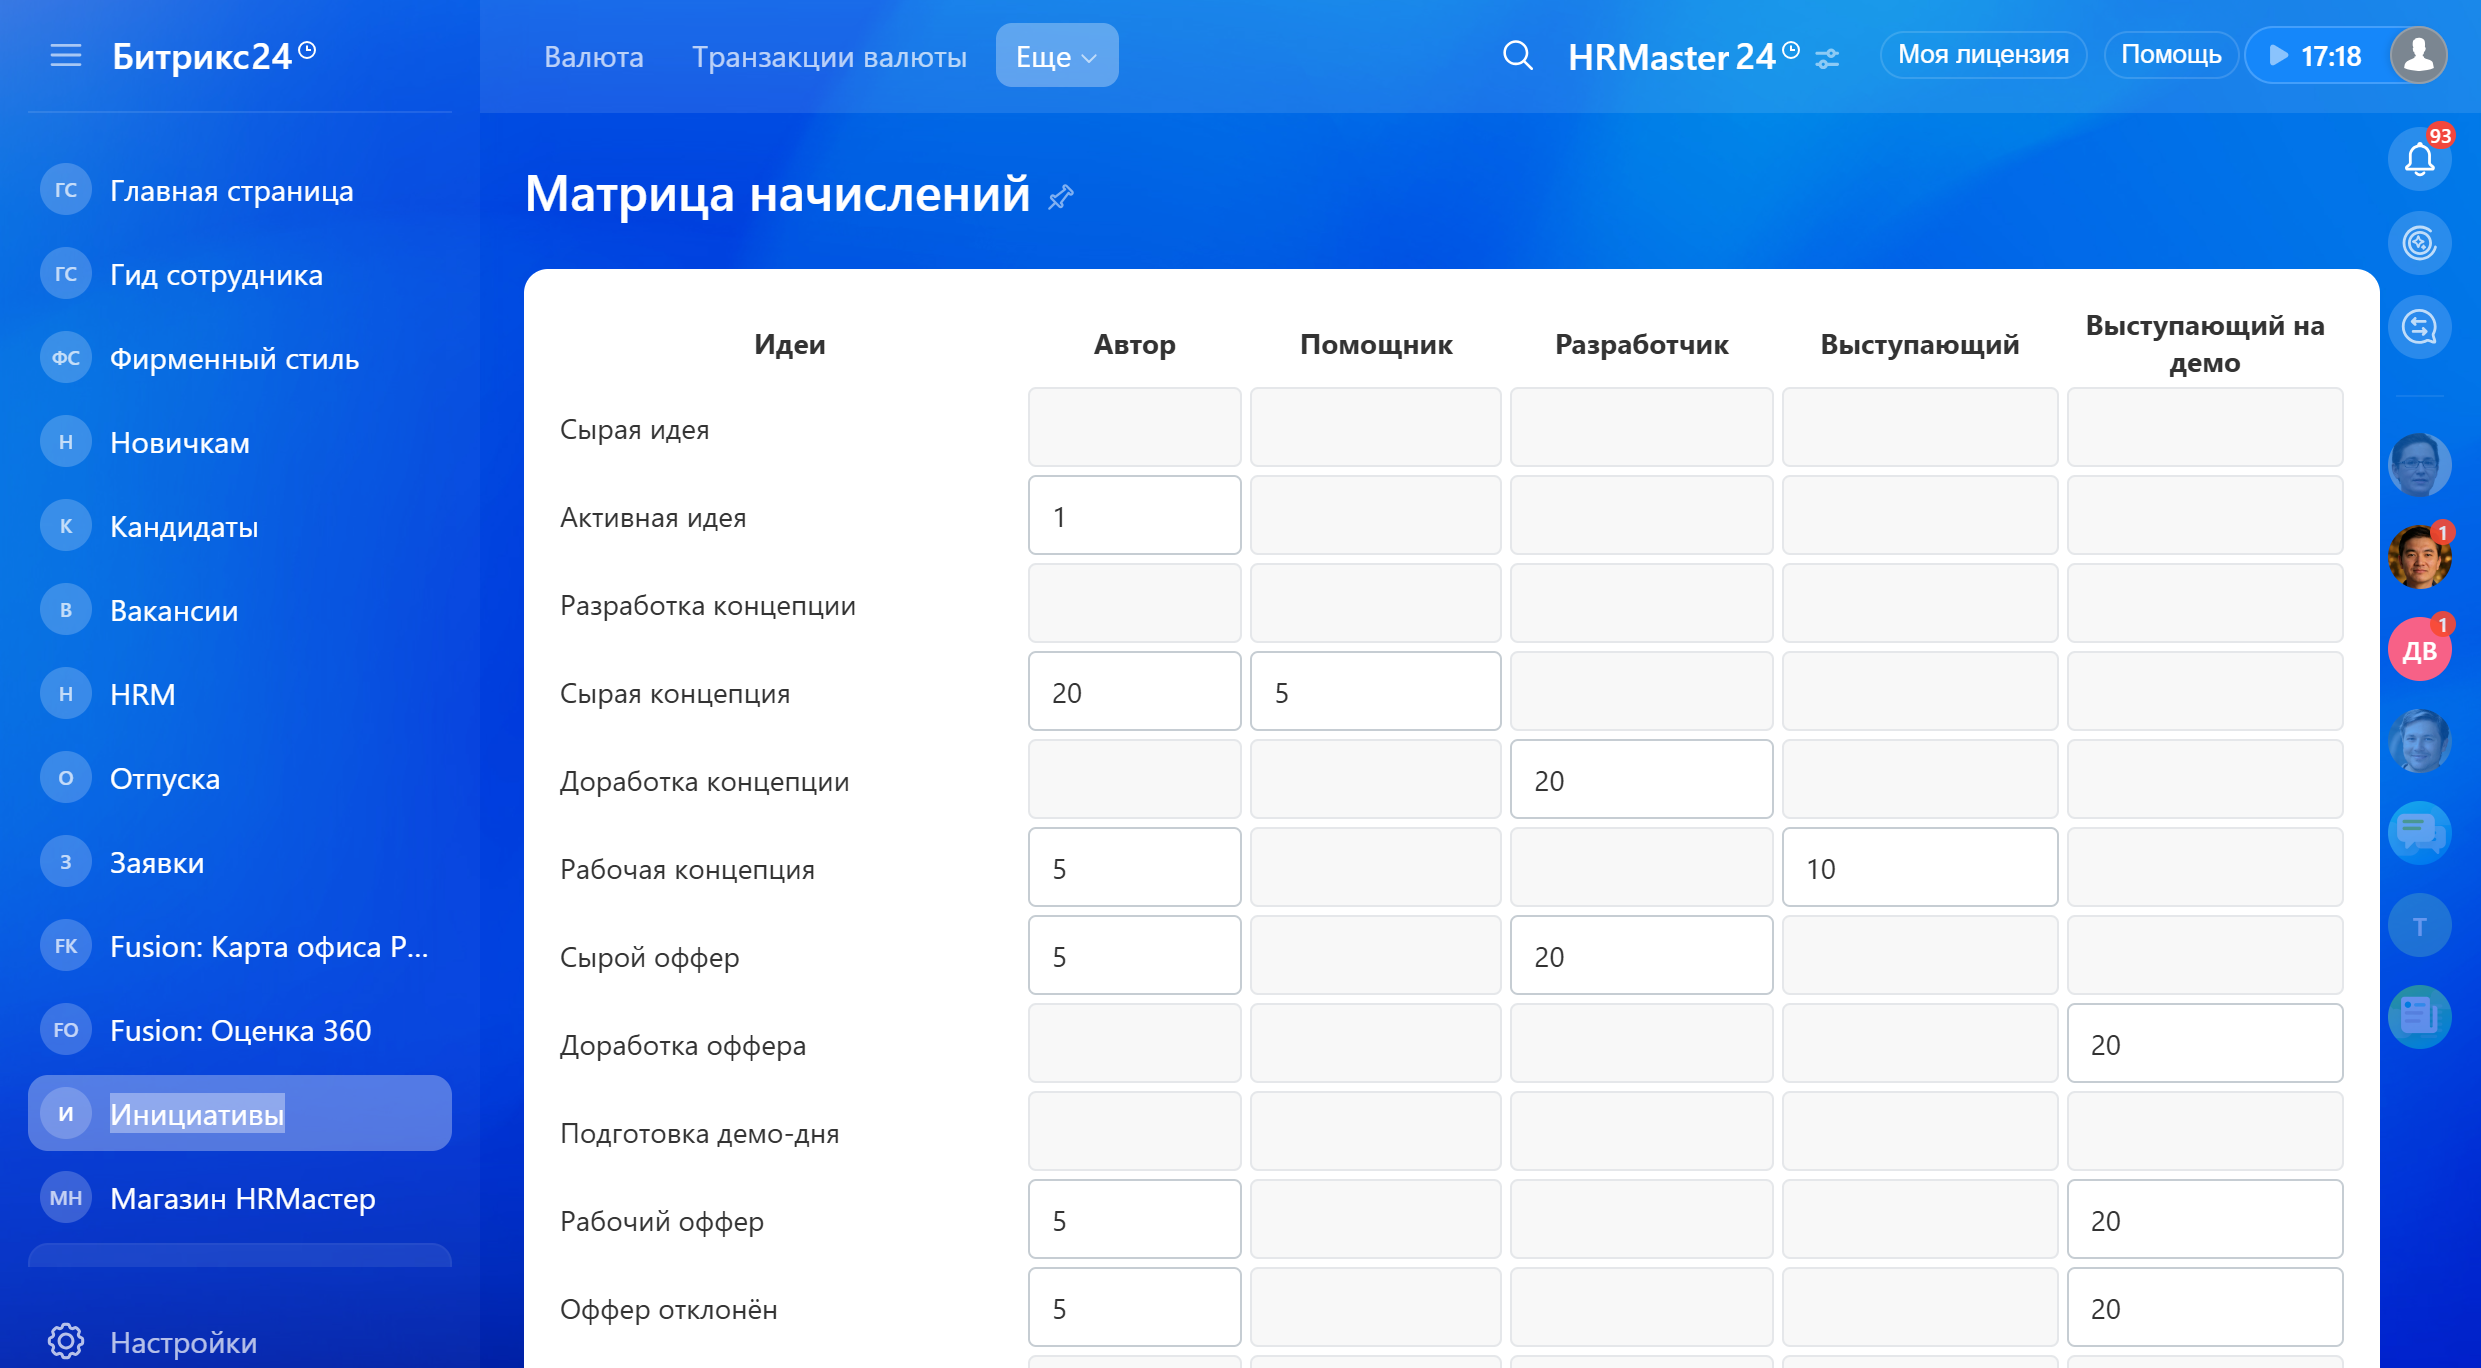Switch to the Валюта tab

593,57
